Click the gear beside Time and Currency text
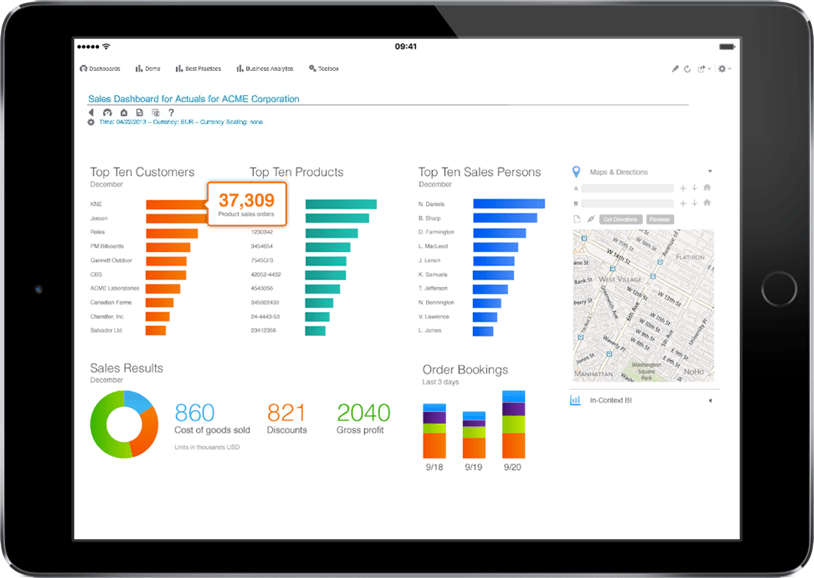The height and width of the screenshot is (578, 814). pos(91,122)
